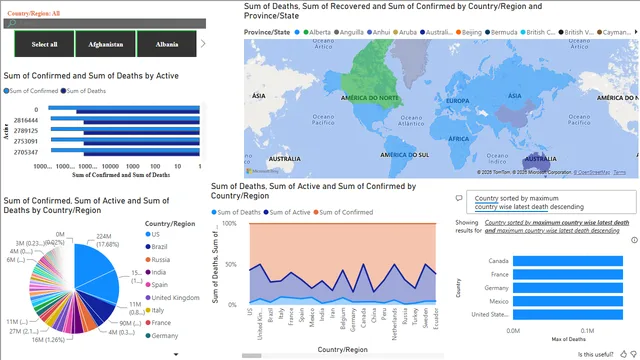Open the 'Showing results for' query link
The image size is (640, 360).
click(557, 227)
